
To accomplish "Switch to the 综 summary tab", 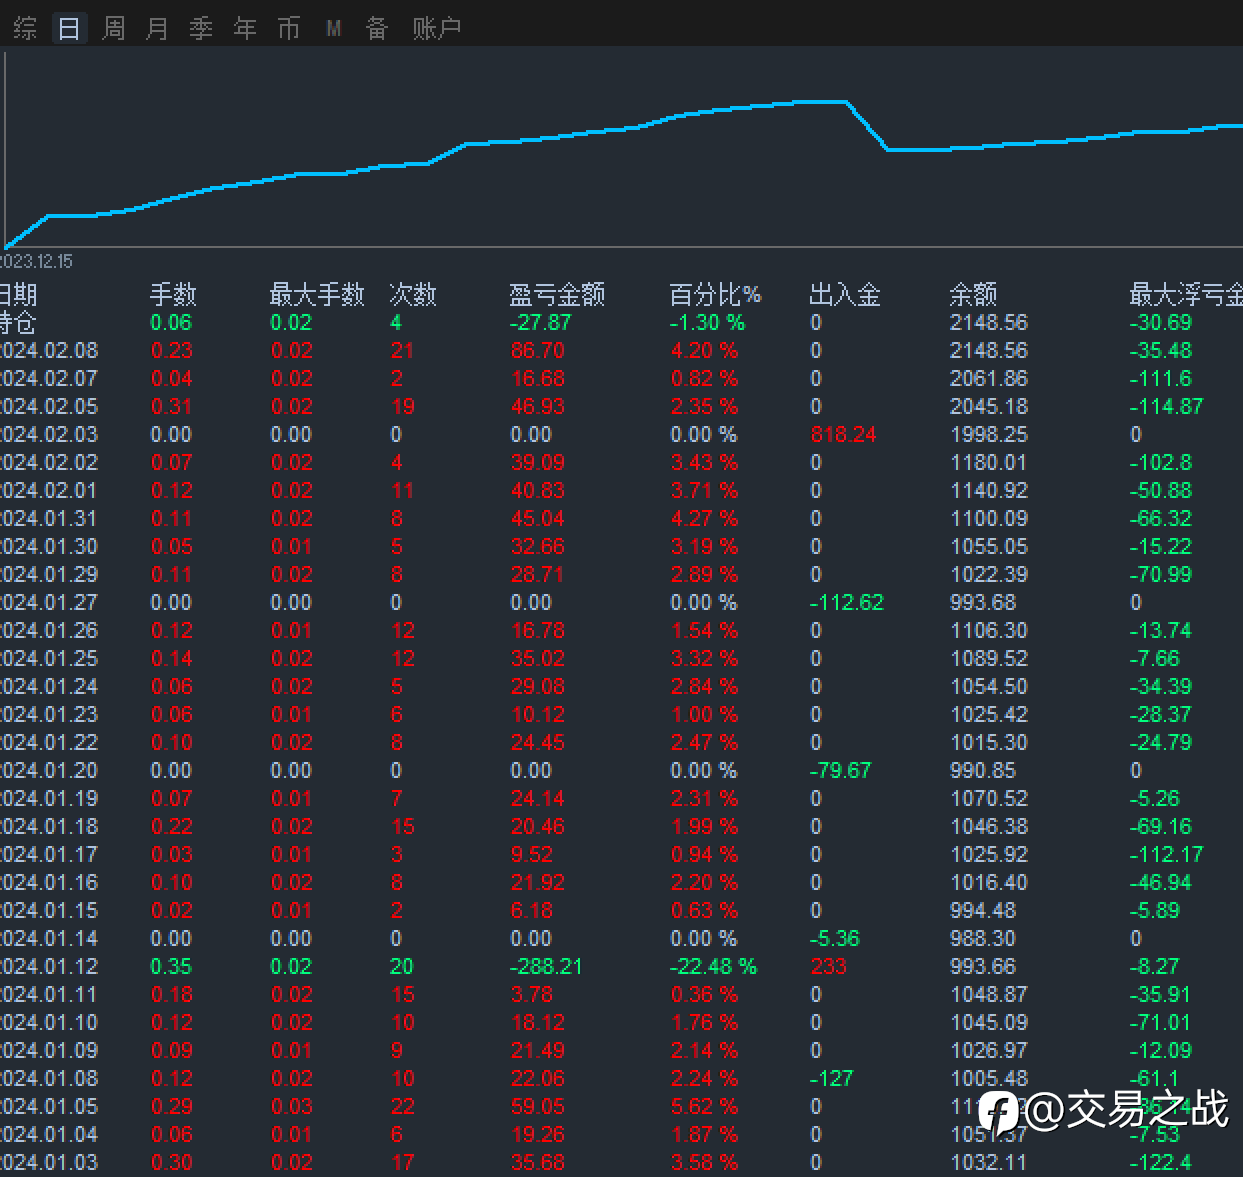I will (x=25, y=28).
